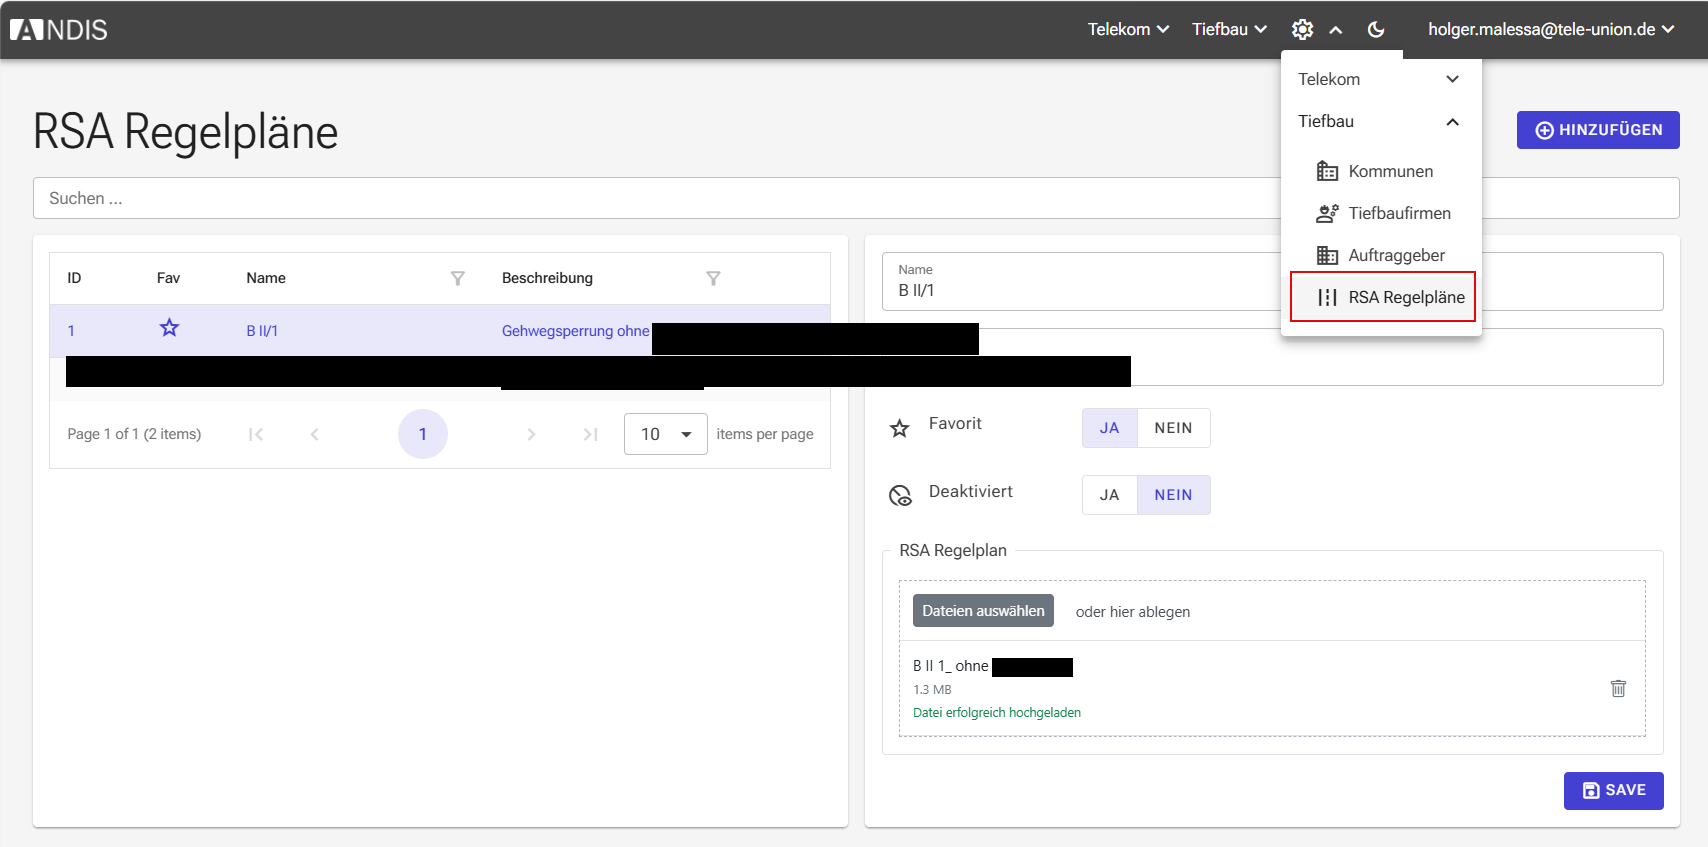Open the holger.malessa user account menu
The width and height of the screenshot is (1708, 847).
(1551, 30)
